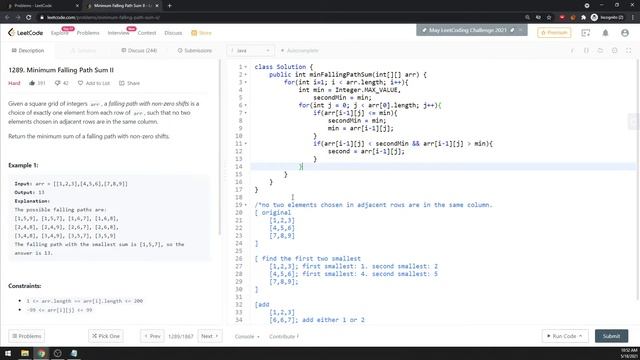Go to the Prev problem
The height and width of the screenshot is (360, 640).
click(152, 336)
